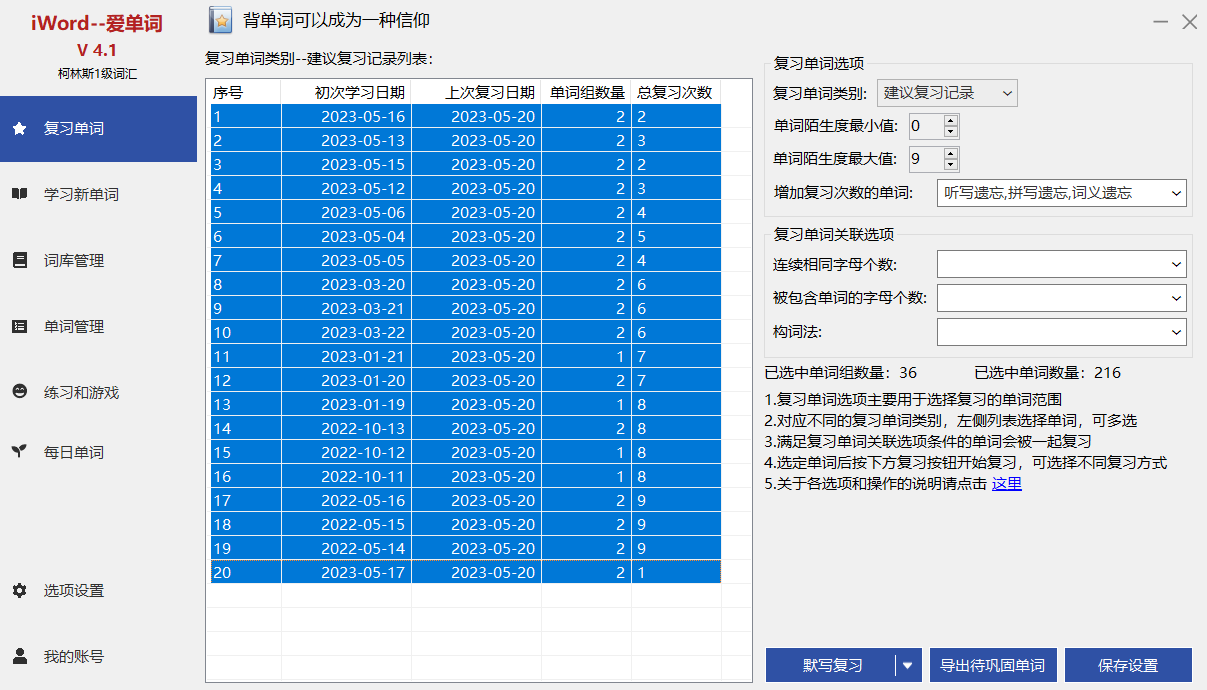
Task: Click the 导出待巩固单词 button
Action: click(x=992, y=665)
